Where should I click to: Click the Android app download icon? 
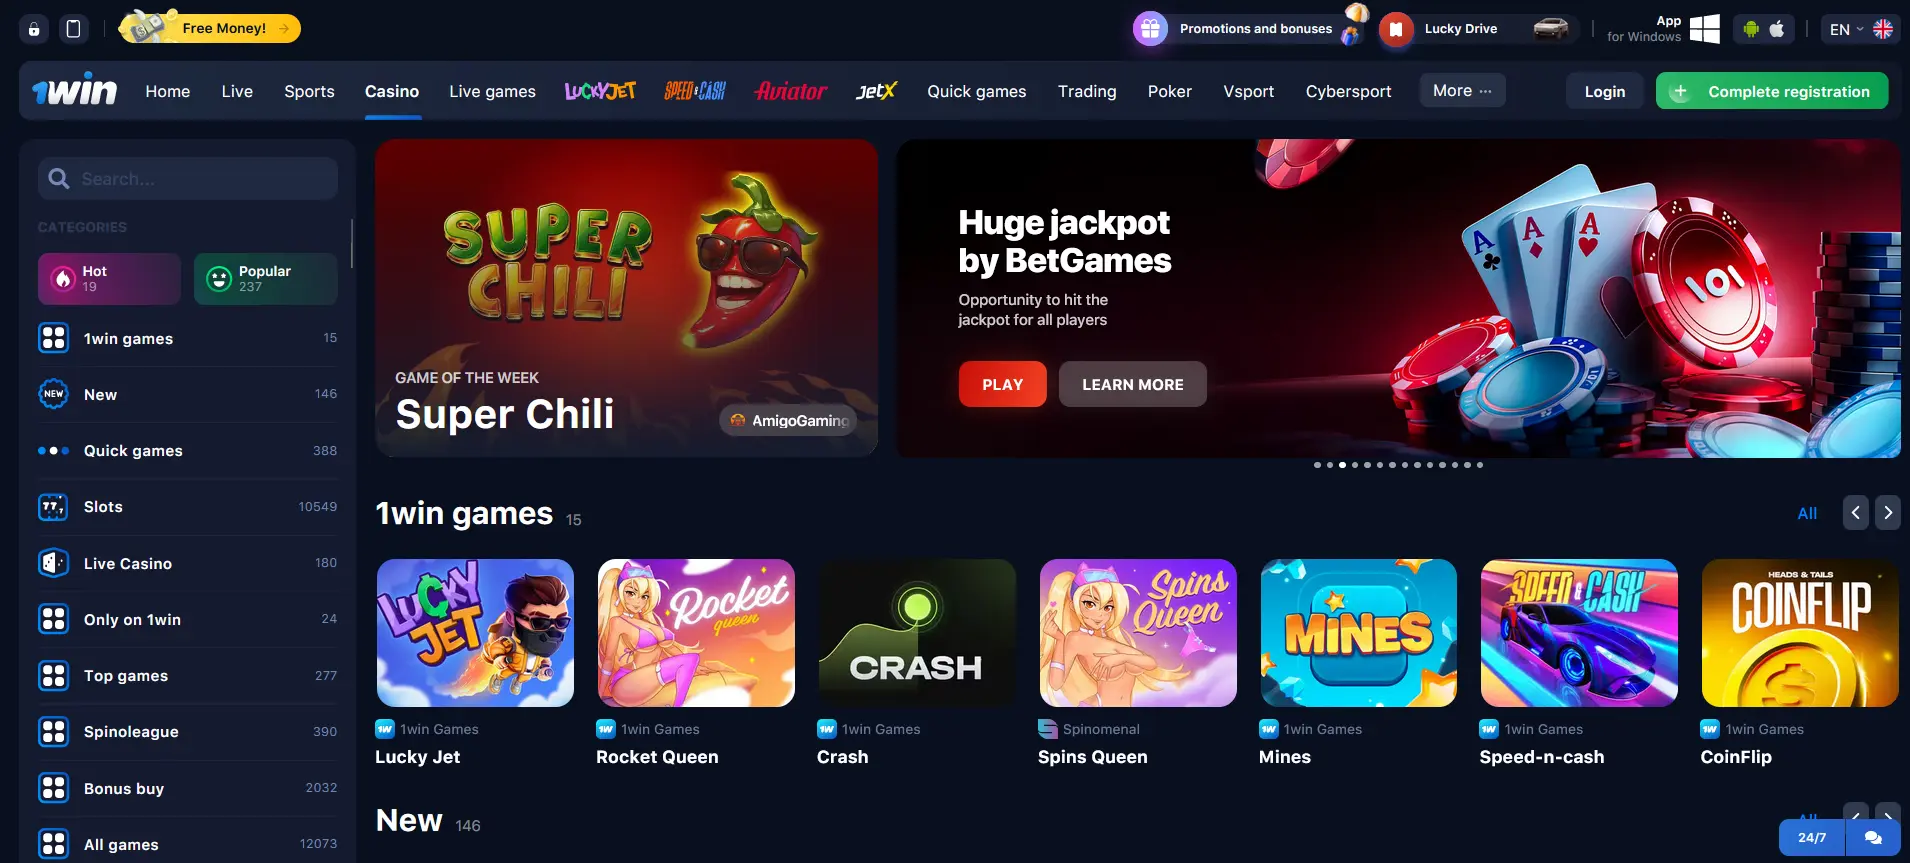(1751, 29)
